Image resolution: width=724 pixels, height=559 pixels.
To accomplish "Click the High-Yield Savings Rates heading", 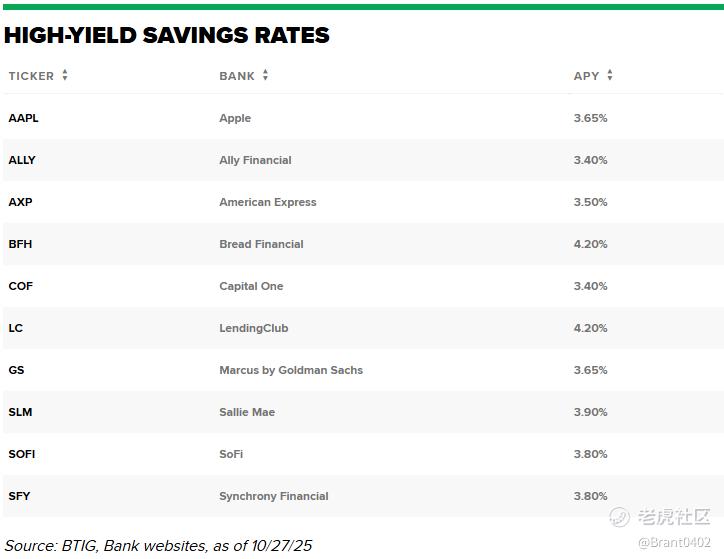I will click(x=167, y=36).
